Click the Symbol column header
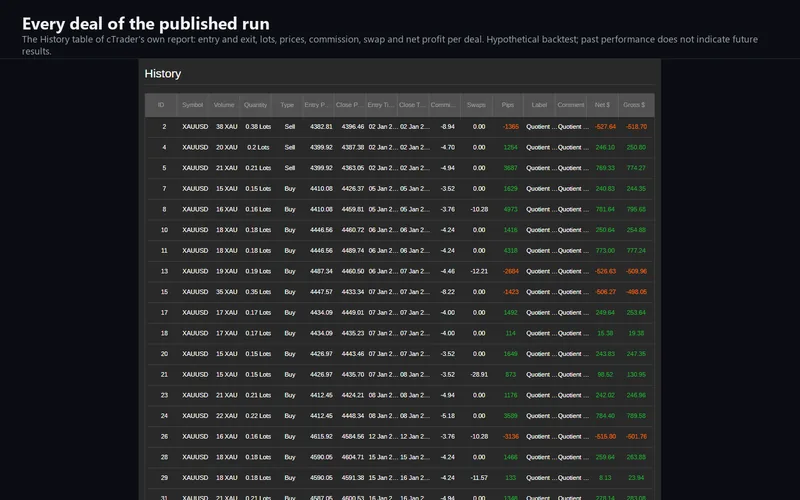Screen dimensions: 800x500 pos(192,105)
